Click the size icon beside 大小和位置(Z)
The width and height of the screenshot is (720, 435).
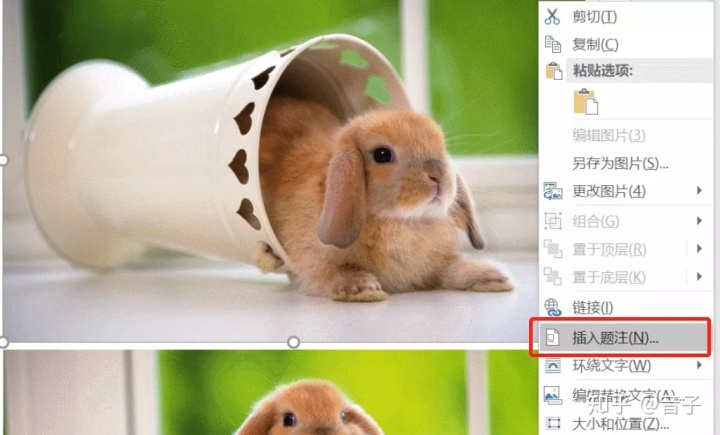[553, 423]
